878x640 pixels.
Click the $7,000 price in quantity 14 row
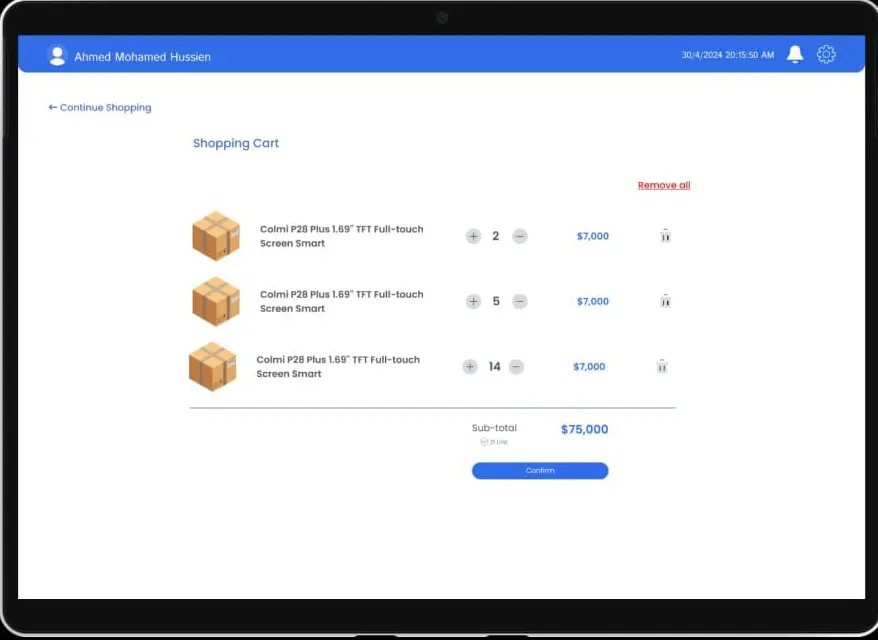[589, 367]
